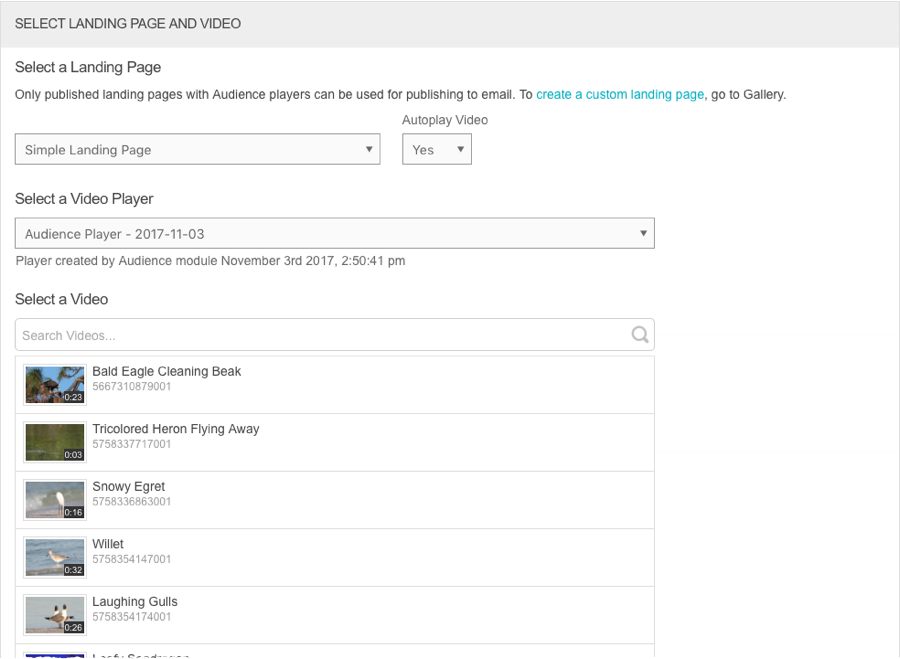Open the Autoplay Video Yes dropdown
The width and height of the screenshot is (900, 659).
[437, 150]
